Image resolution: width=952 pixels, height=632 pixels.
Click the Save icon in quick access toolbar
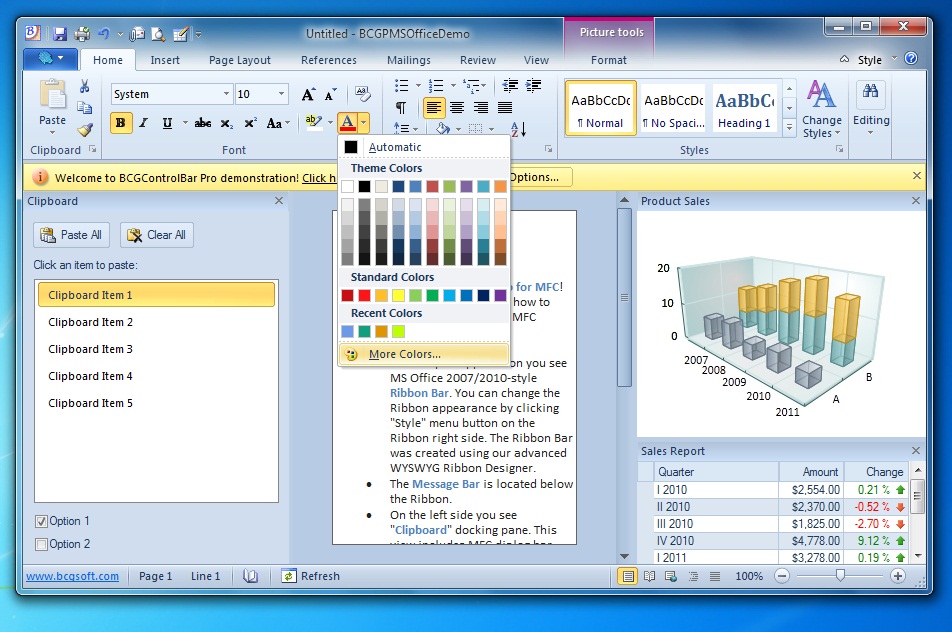[60, 34]
